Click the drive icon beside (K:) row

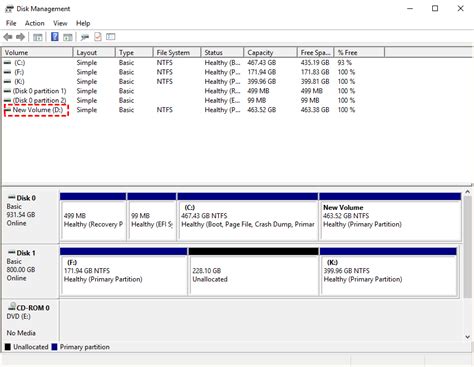[x=7, y=81]
